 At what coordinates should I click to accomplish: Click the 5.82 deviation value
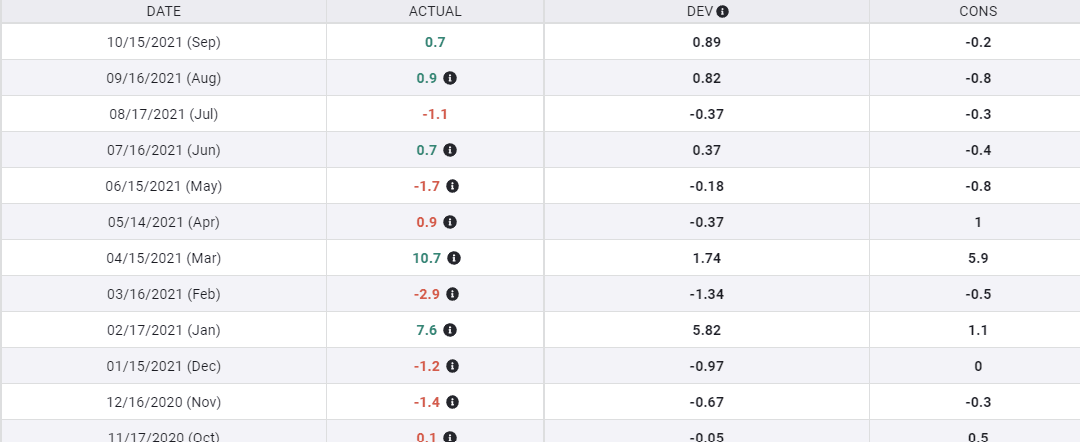pyautogui.click(x=706, y=330)
